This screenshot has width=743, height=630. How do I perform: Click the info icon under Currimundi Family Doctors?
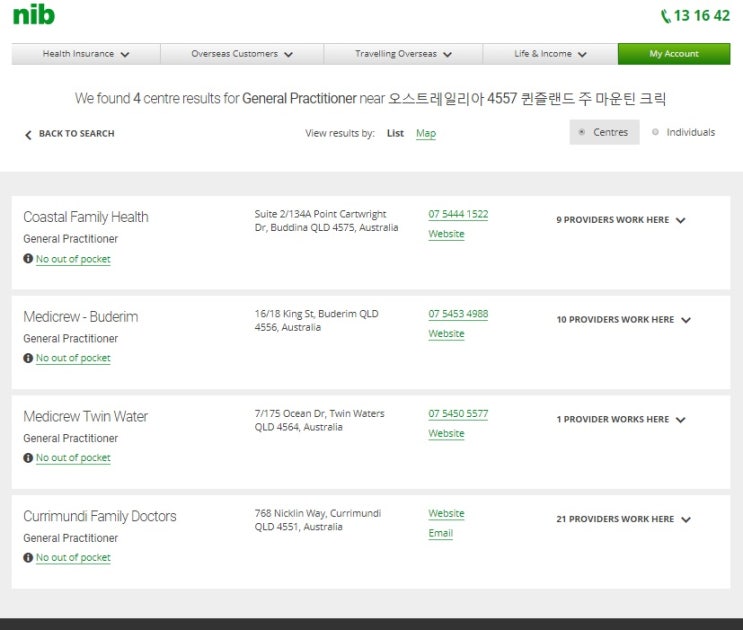[28, 558]
